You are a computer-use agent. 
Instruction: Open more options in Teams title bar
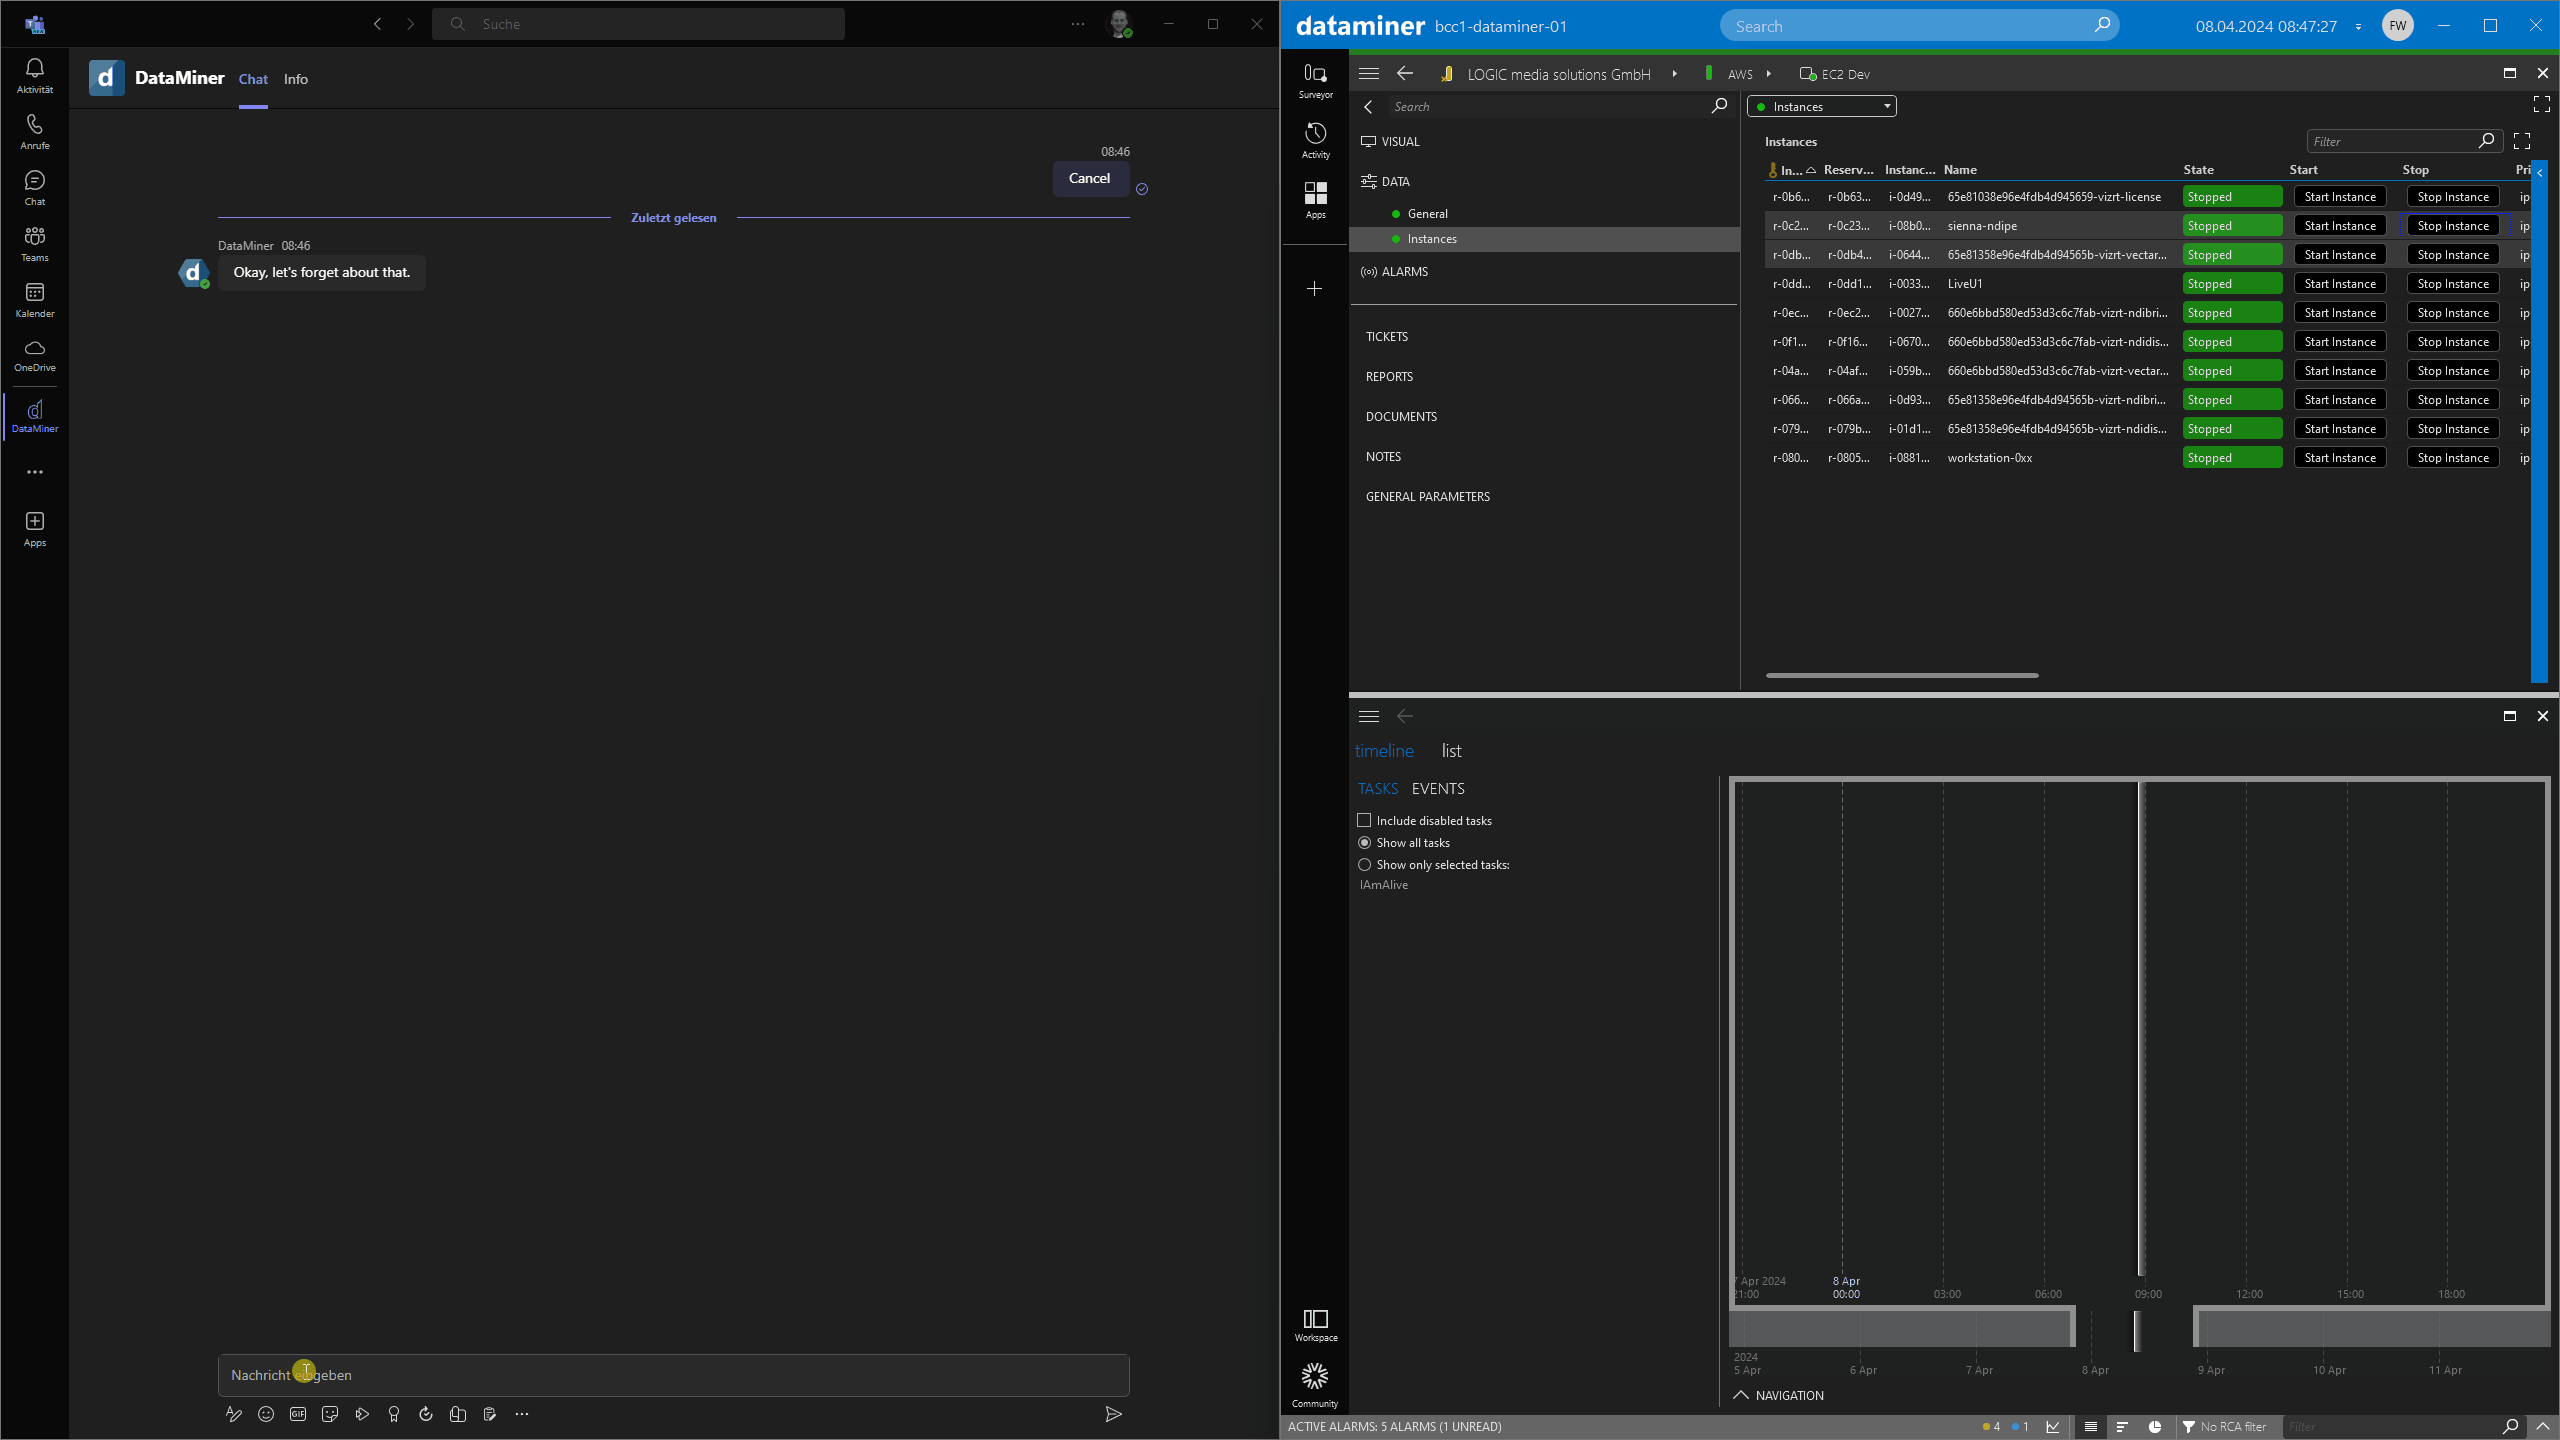point(1077,24)
